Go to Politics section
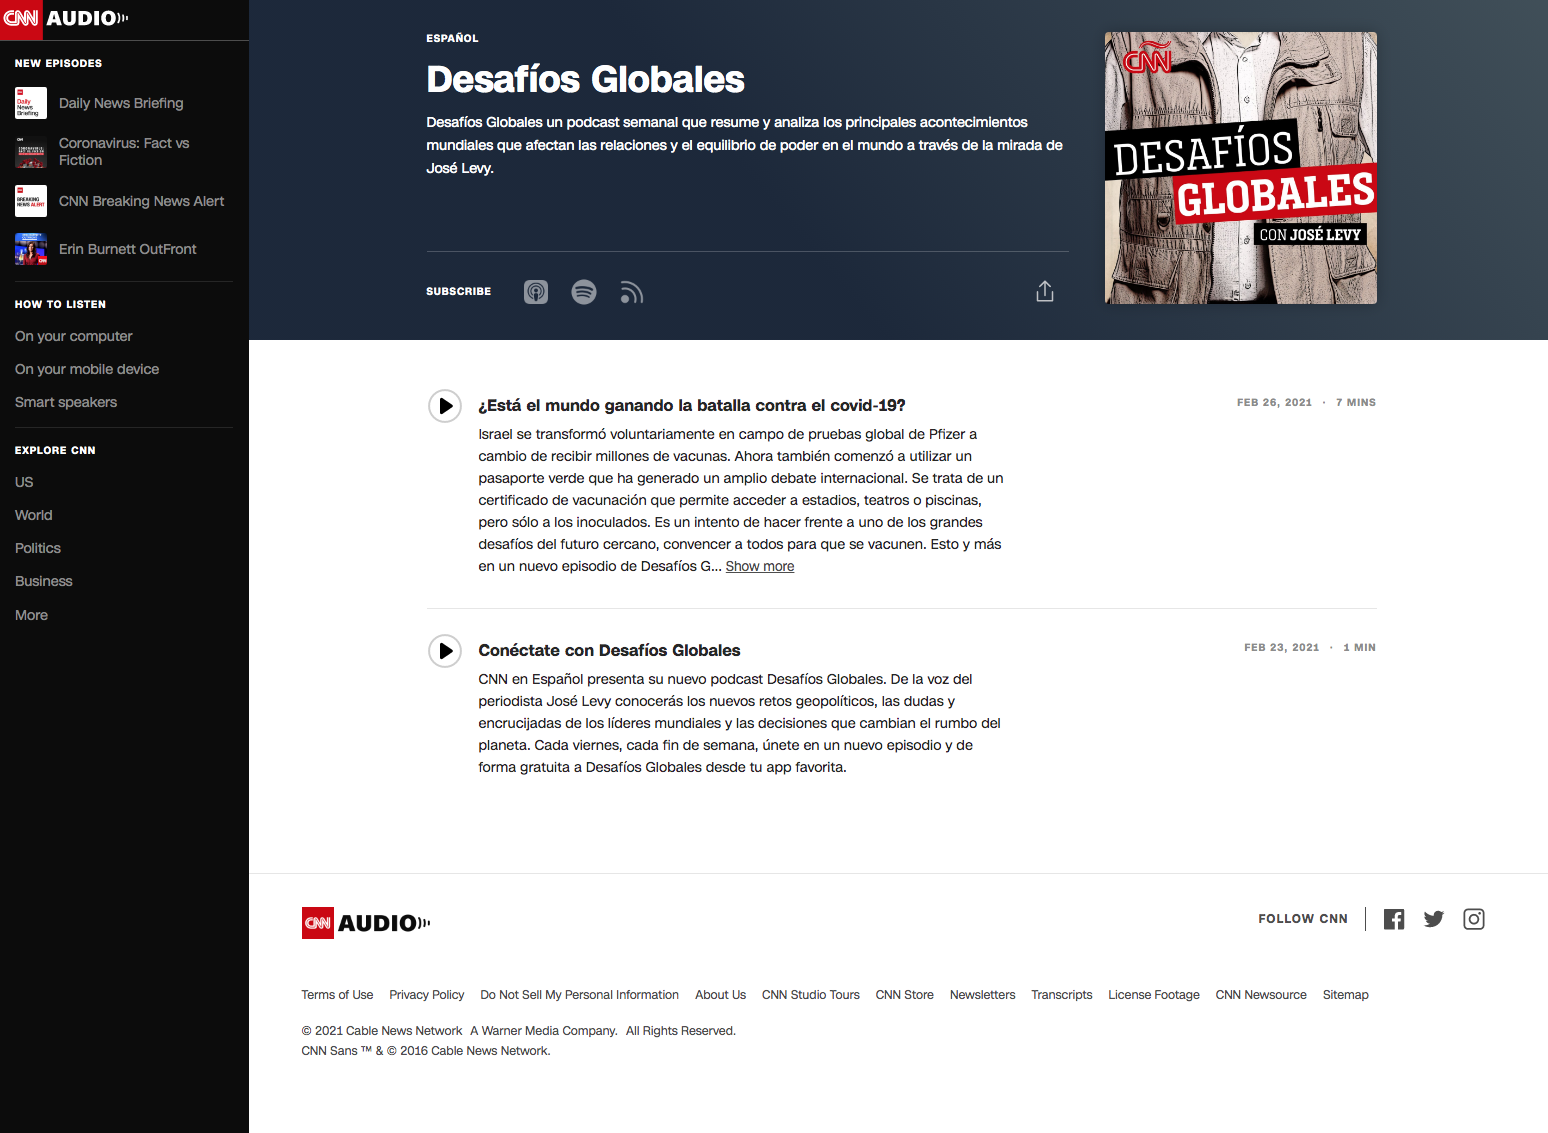Viewport: 1548px width, 1133px height. (x=38, y=548)
